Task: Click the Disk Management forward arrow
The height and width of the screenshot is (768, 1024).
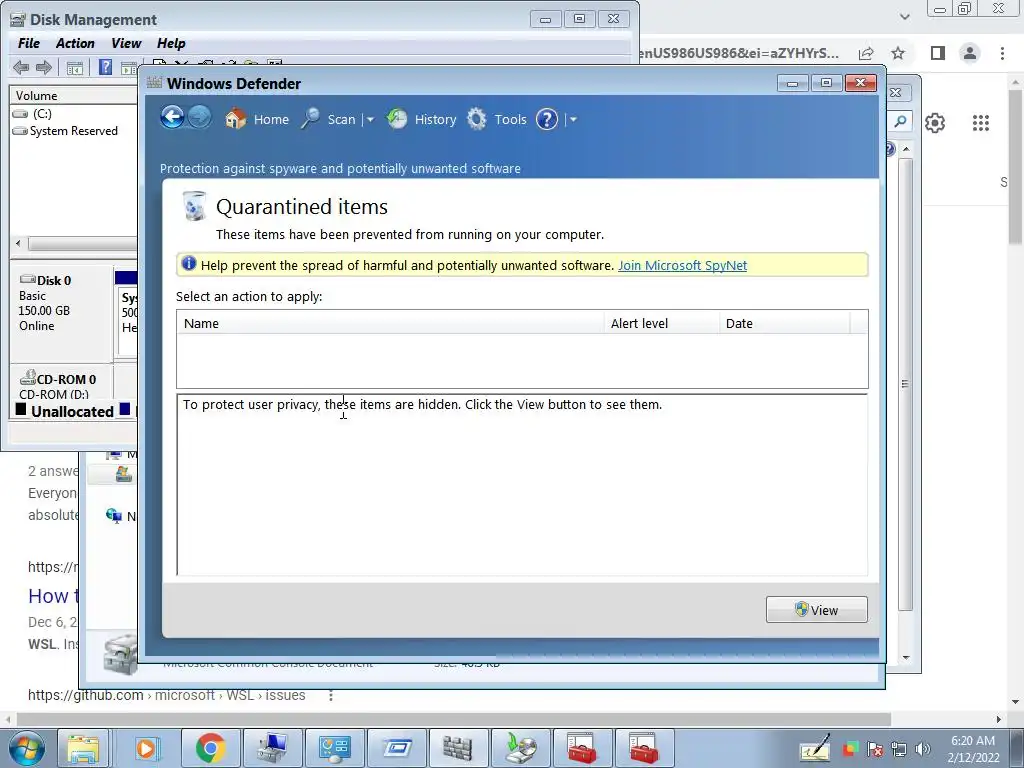Action: click(x=44, y=67)
